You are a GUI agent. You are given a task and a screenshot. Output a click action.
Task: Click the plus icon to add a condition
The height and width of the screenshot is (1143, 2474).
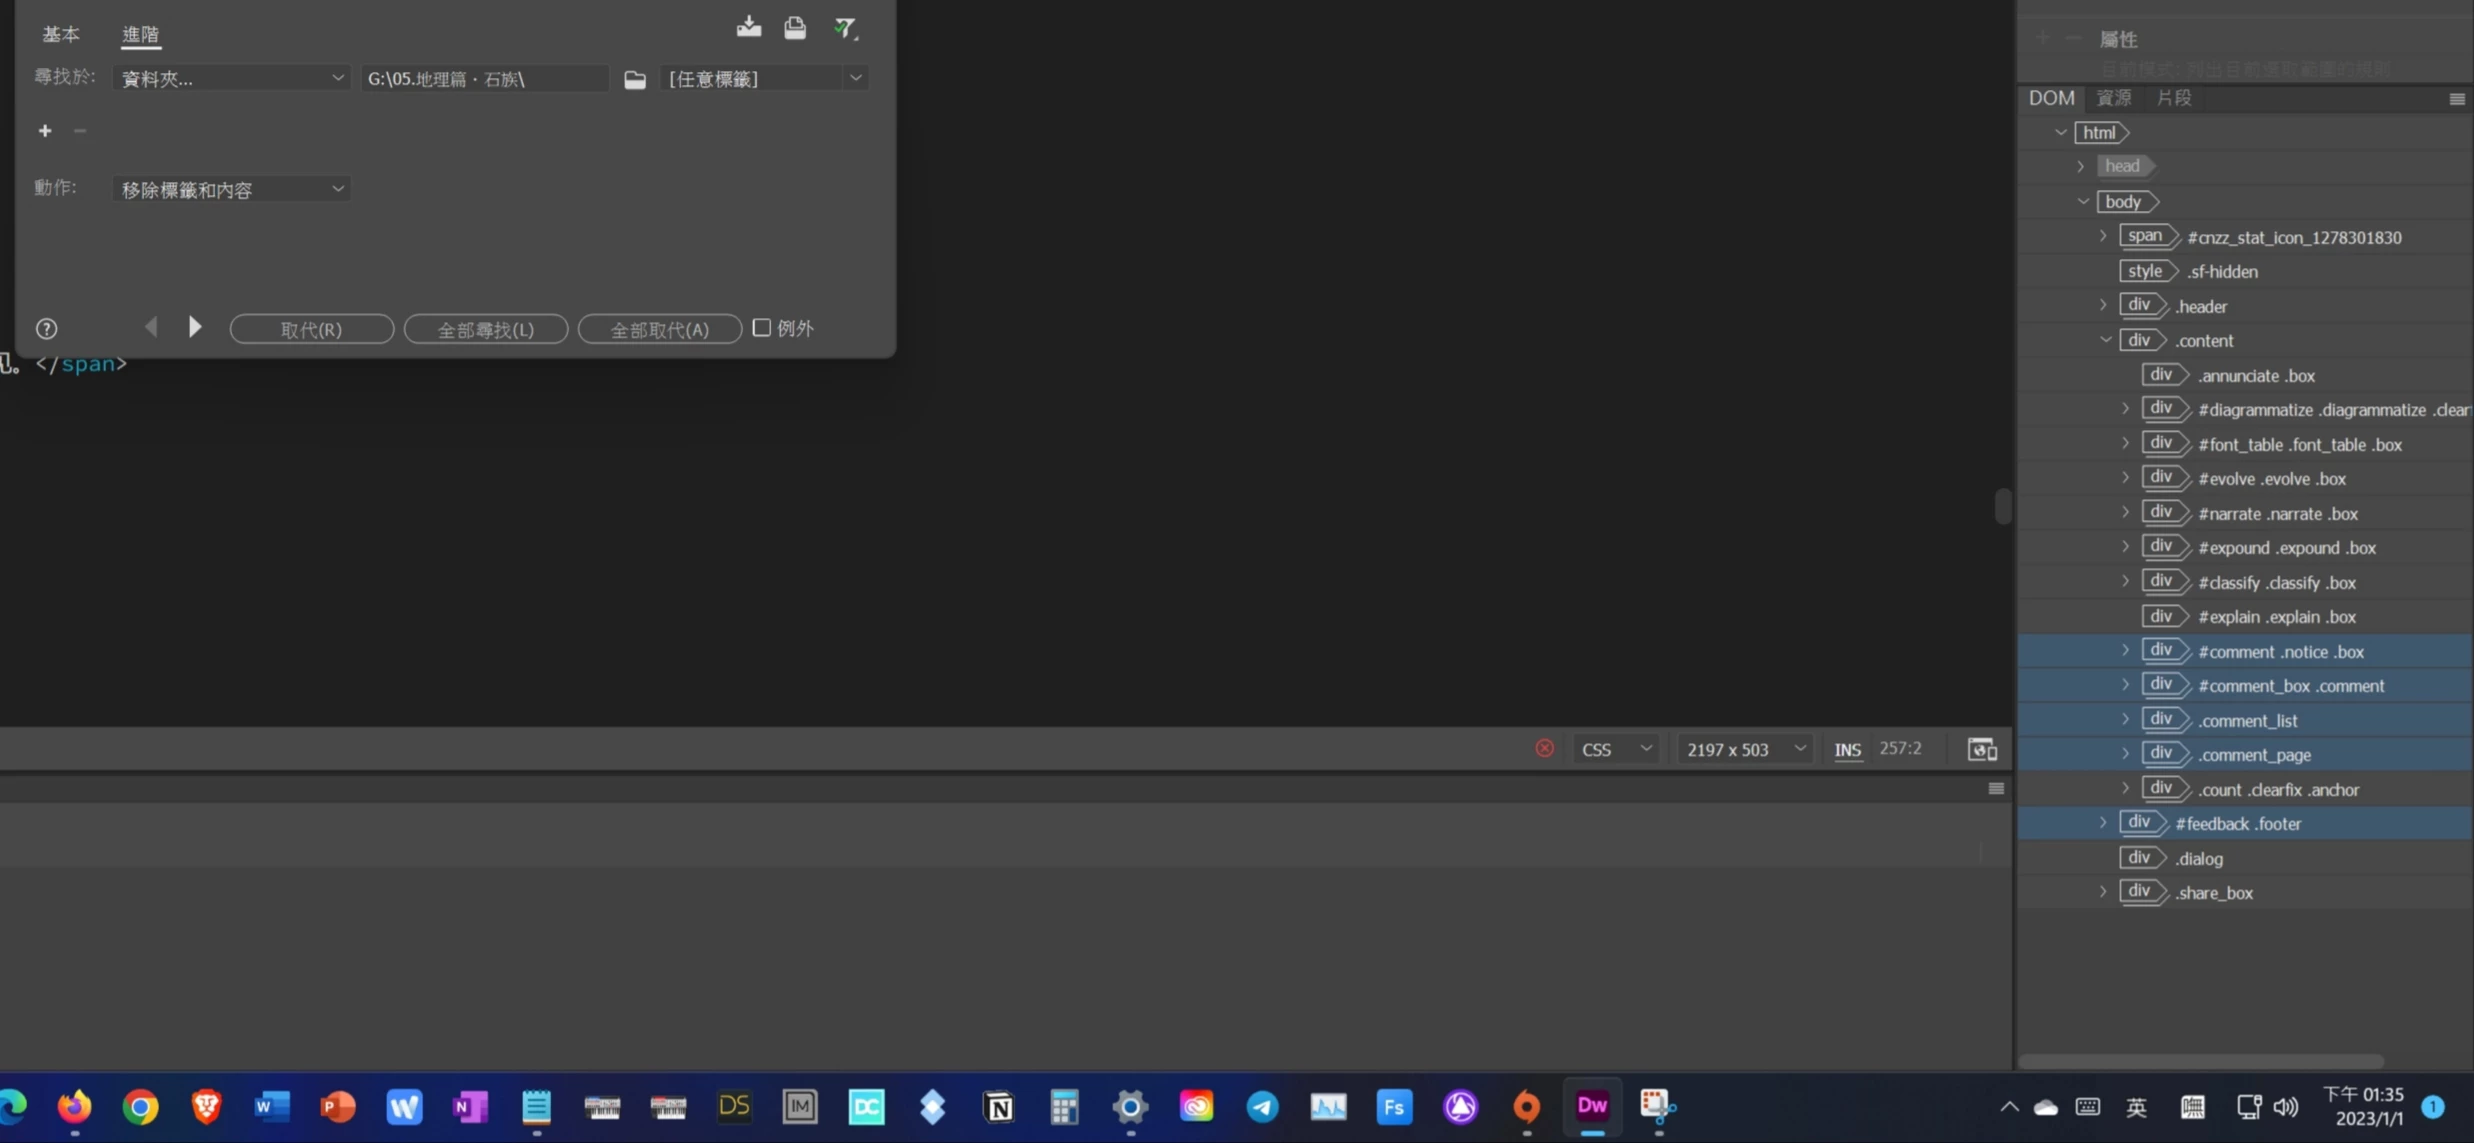tap(45, 131)
